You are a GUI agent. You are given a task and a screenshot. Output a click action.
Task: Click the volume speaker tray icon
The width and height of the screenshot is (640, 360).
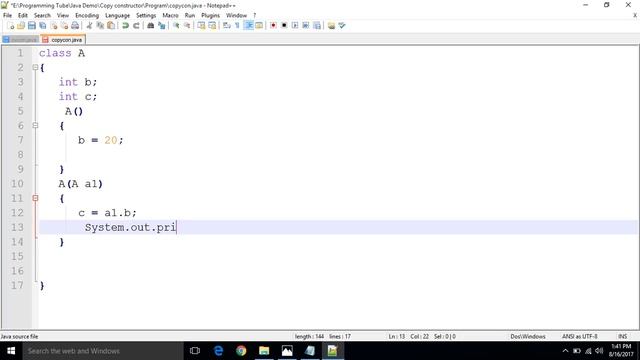(x=599, y=351)
